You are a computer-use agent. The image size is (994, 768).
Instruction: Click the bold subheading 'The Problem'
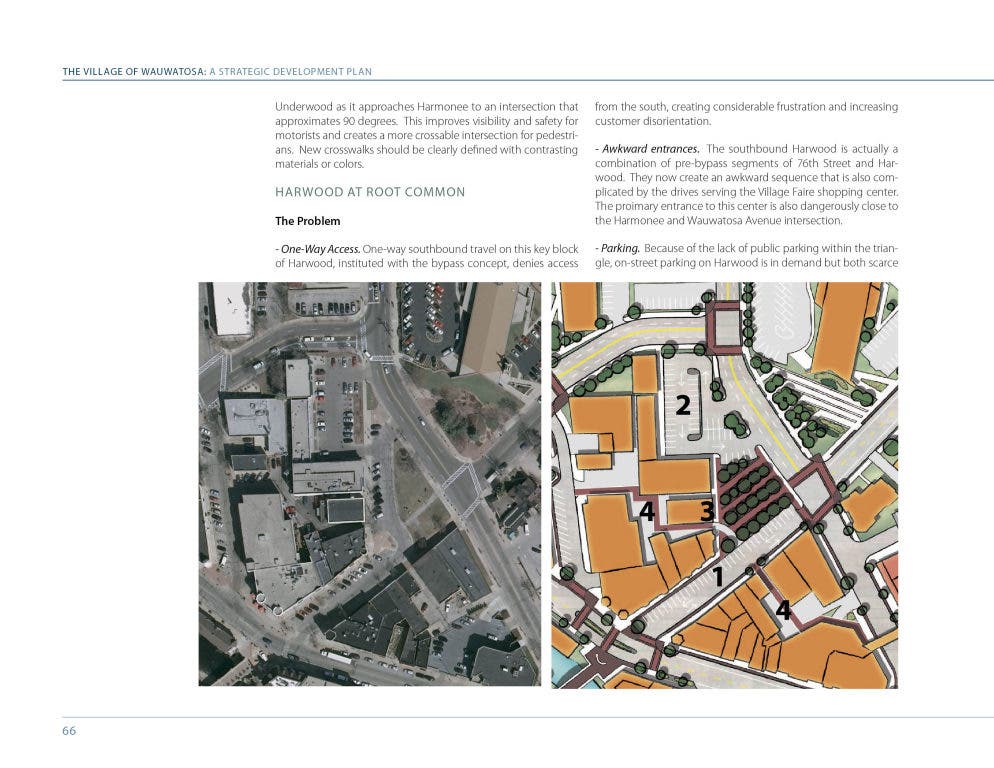307,221
